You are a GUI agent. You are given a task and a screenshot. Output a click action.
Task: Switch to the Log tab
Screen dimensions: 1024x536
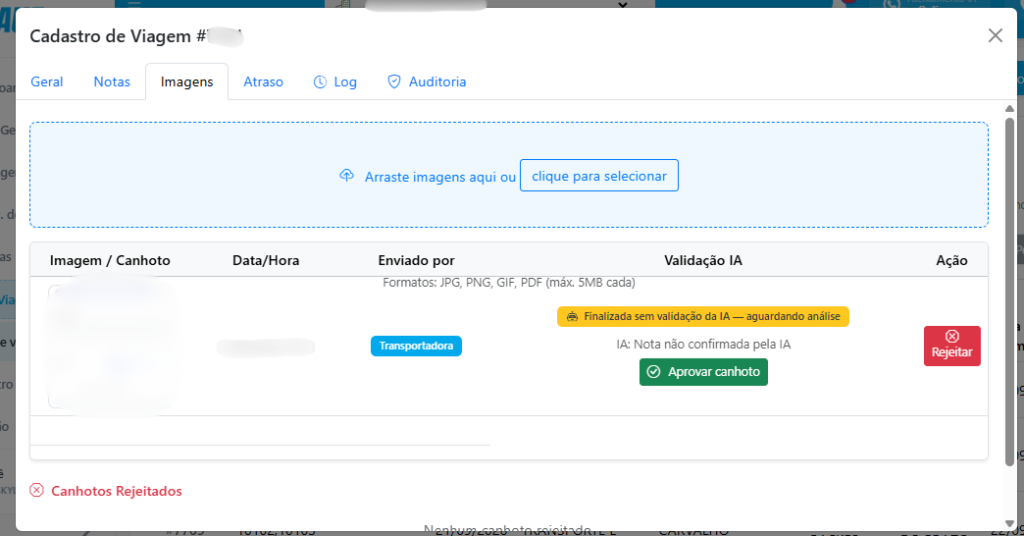point(335,82)
